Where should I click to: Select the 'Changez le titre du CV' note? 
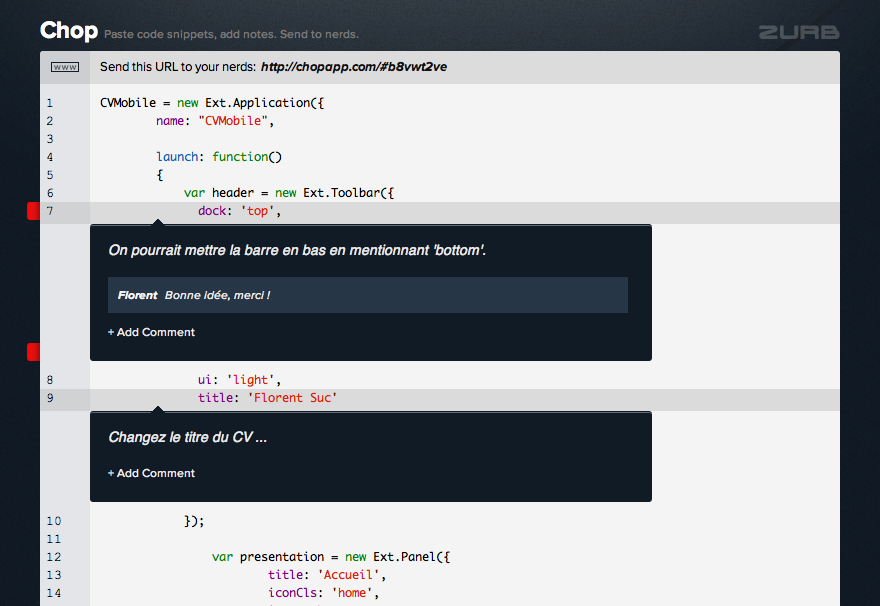pyautogui.click(x=188, y=438)
